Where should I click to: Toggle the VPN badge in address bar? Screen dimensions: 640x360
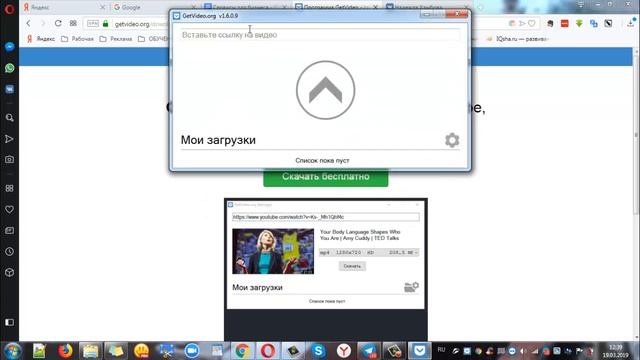pyautogui.click(x=93, y=24)
